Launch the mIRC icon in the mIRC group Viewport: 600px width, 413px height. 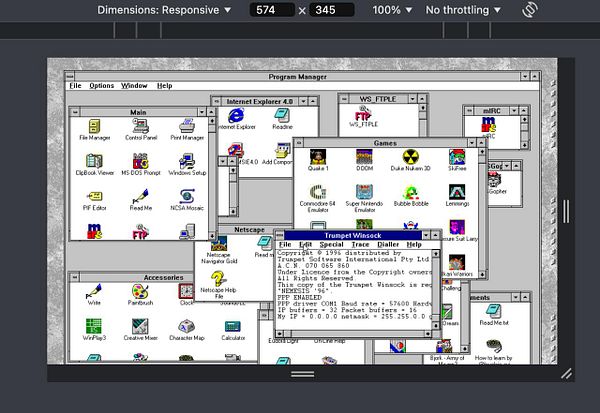(489, 127)
